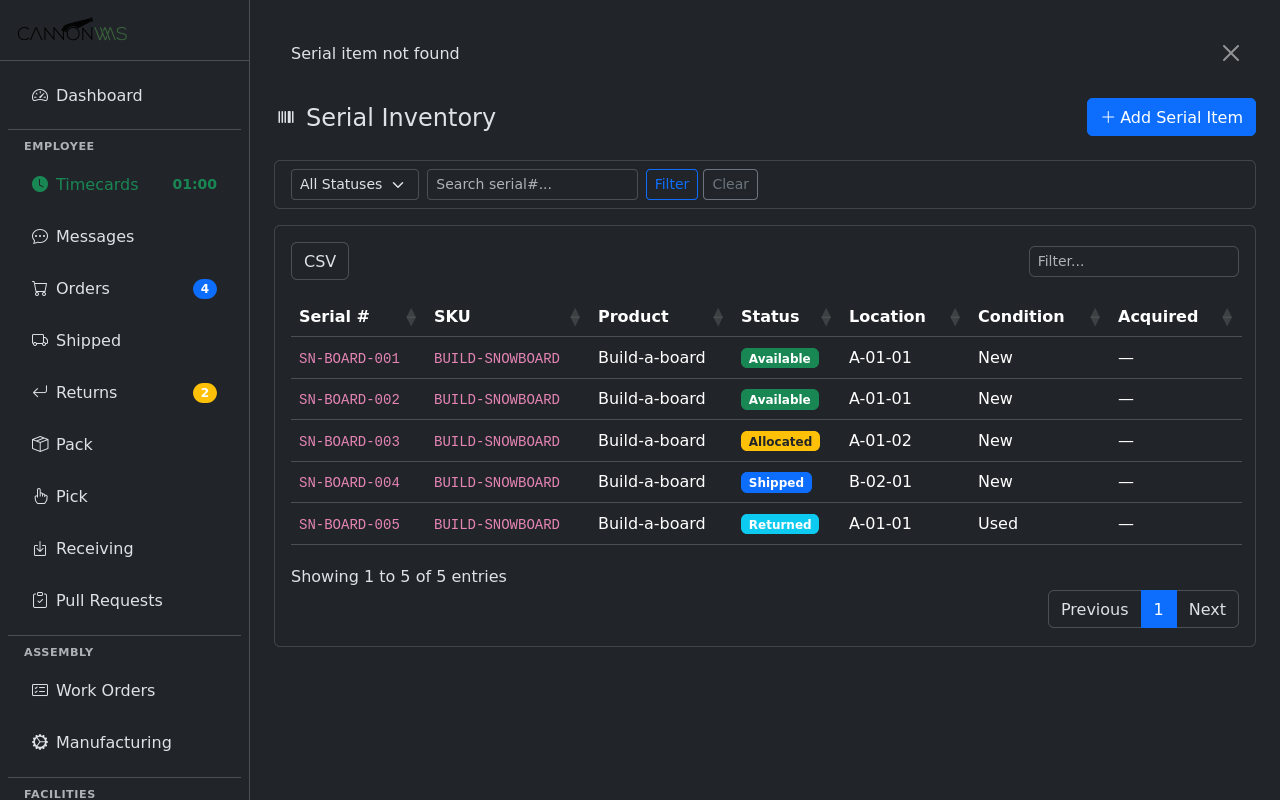Switch to Work Orders in the Assembly section
Screen dimensions: 1280x800
[104, 690]
